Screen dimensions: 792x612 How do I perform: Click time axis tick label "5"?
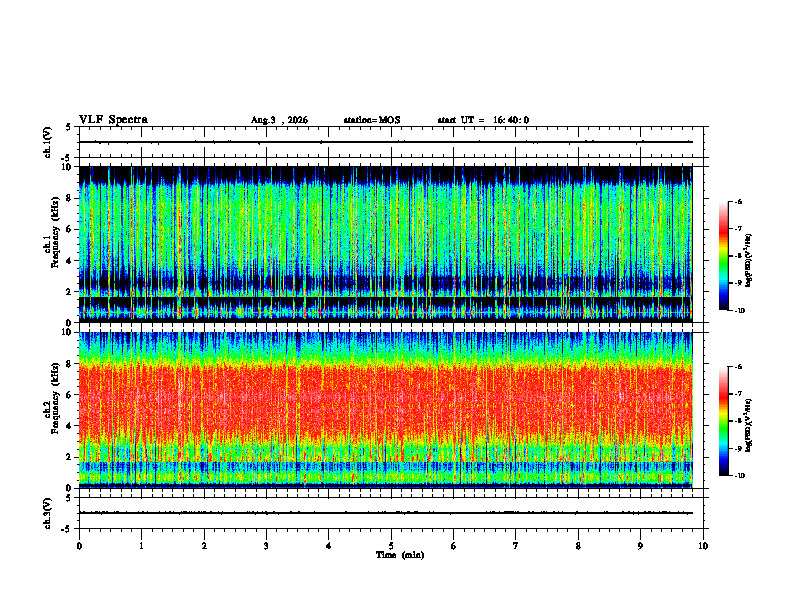391,546
